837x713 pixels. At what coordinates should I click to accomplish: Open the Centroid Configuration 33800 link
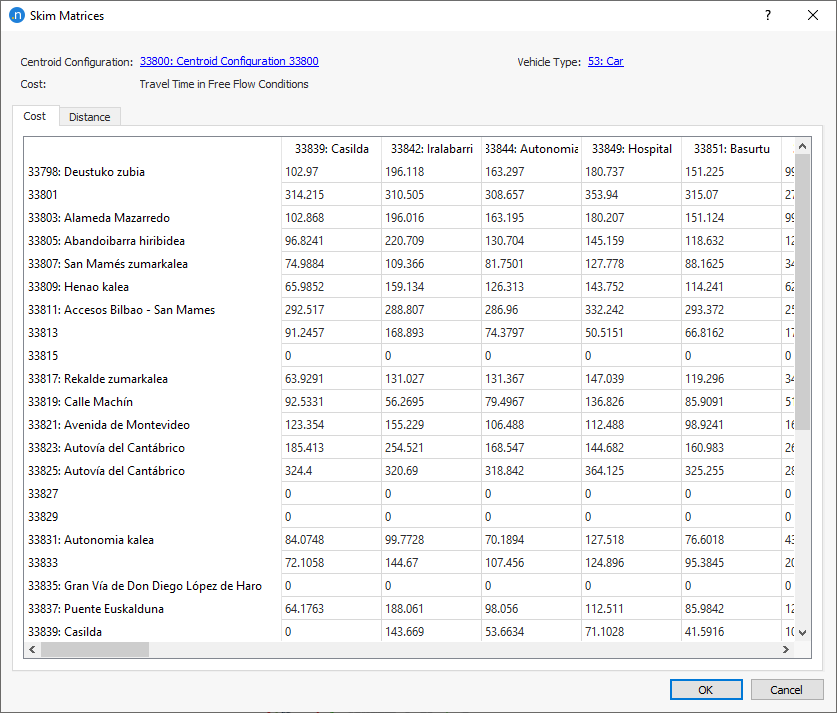coord(229,62)
